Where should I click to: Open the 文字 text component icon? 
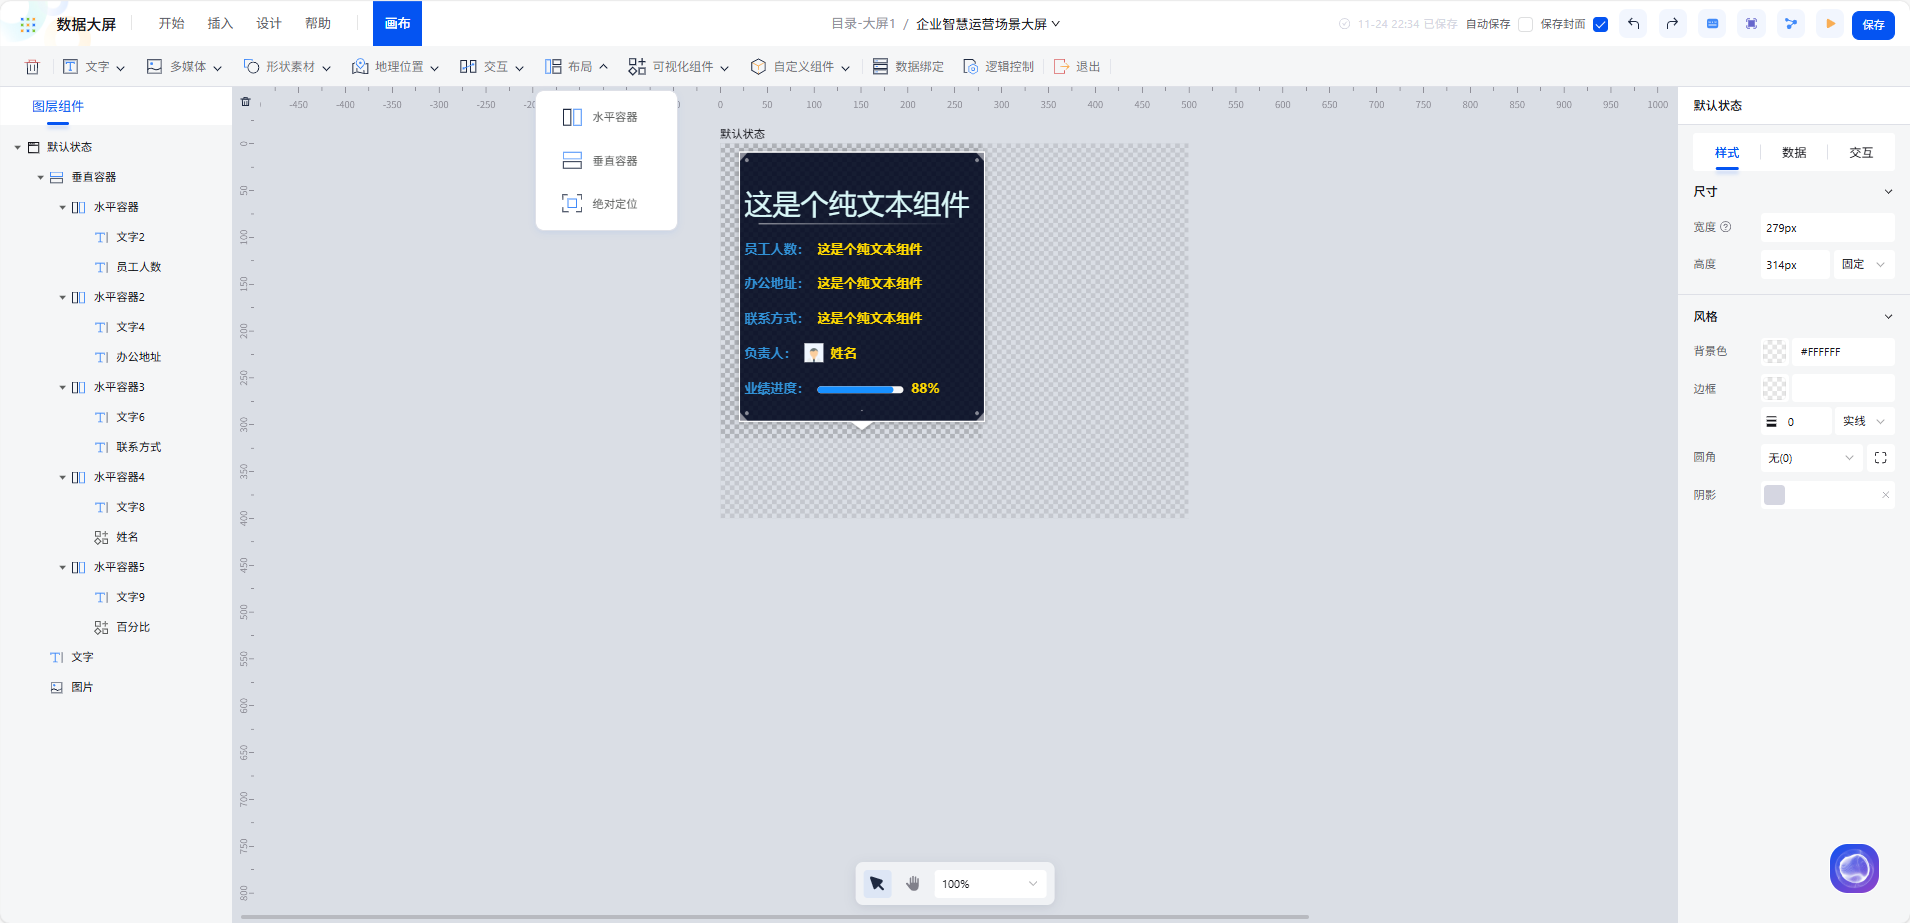point(70,66)
